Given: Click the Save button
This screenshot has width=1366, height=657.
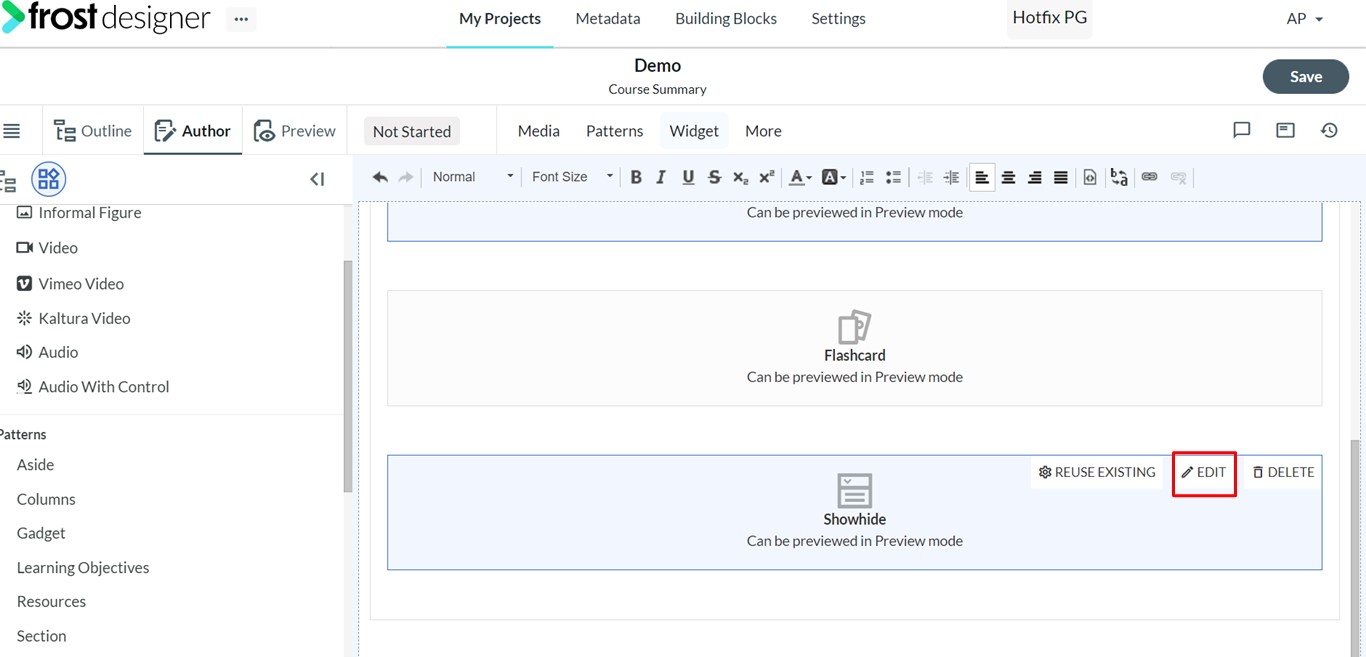Looking at the screenshot, I should [1306, 77].
